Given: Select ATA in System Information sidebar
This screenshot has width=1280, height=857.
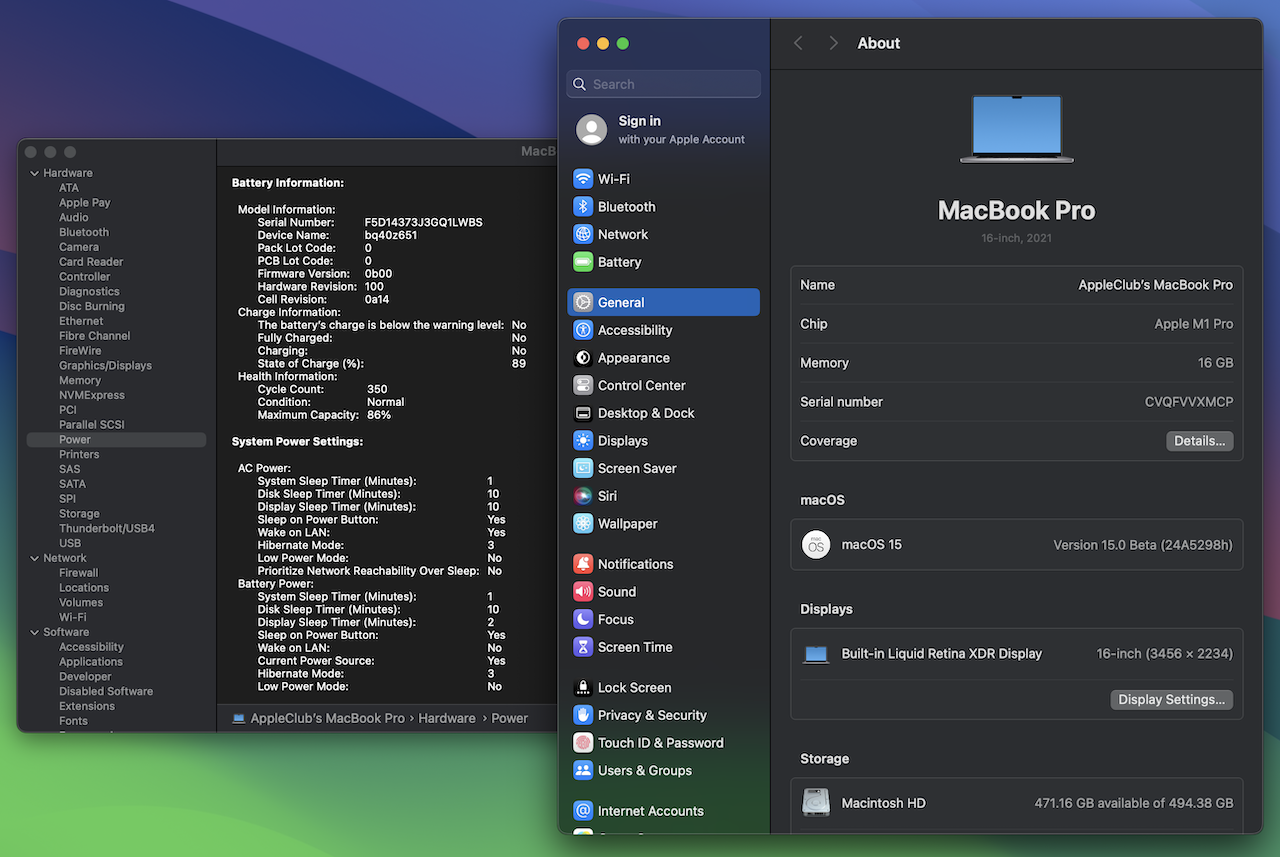Looking at the screenshot, I should [x=69, y=188].
